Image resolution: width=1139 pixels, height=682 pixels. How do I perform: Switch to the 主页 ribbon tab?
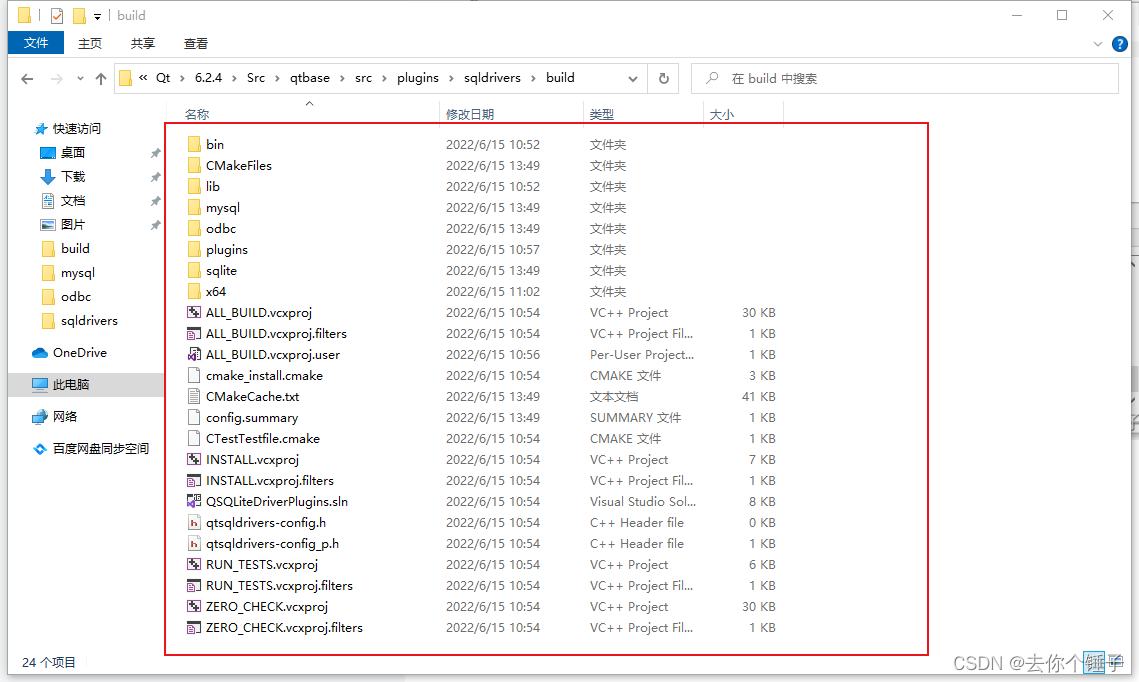point(89,44)
